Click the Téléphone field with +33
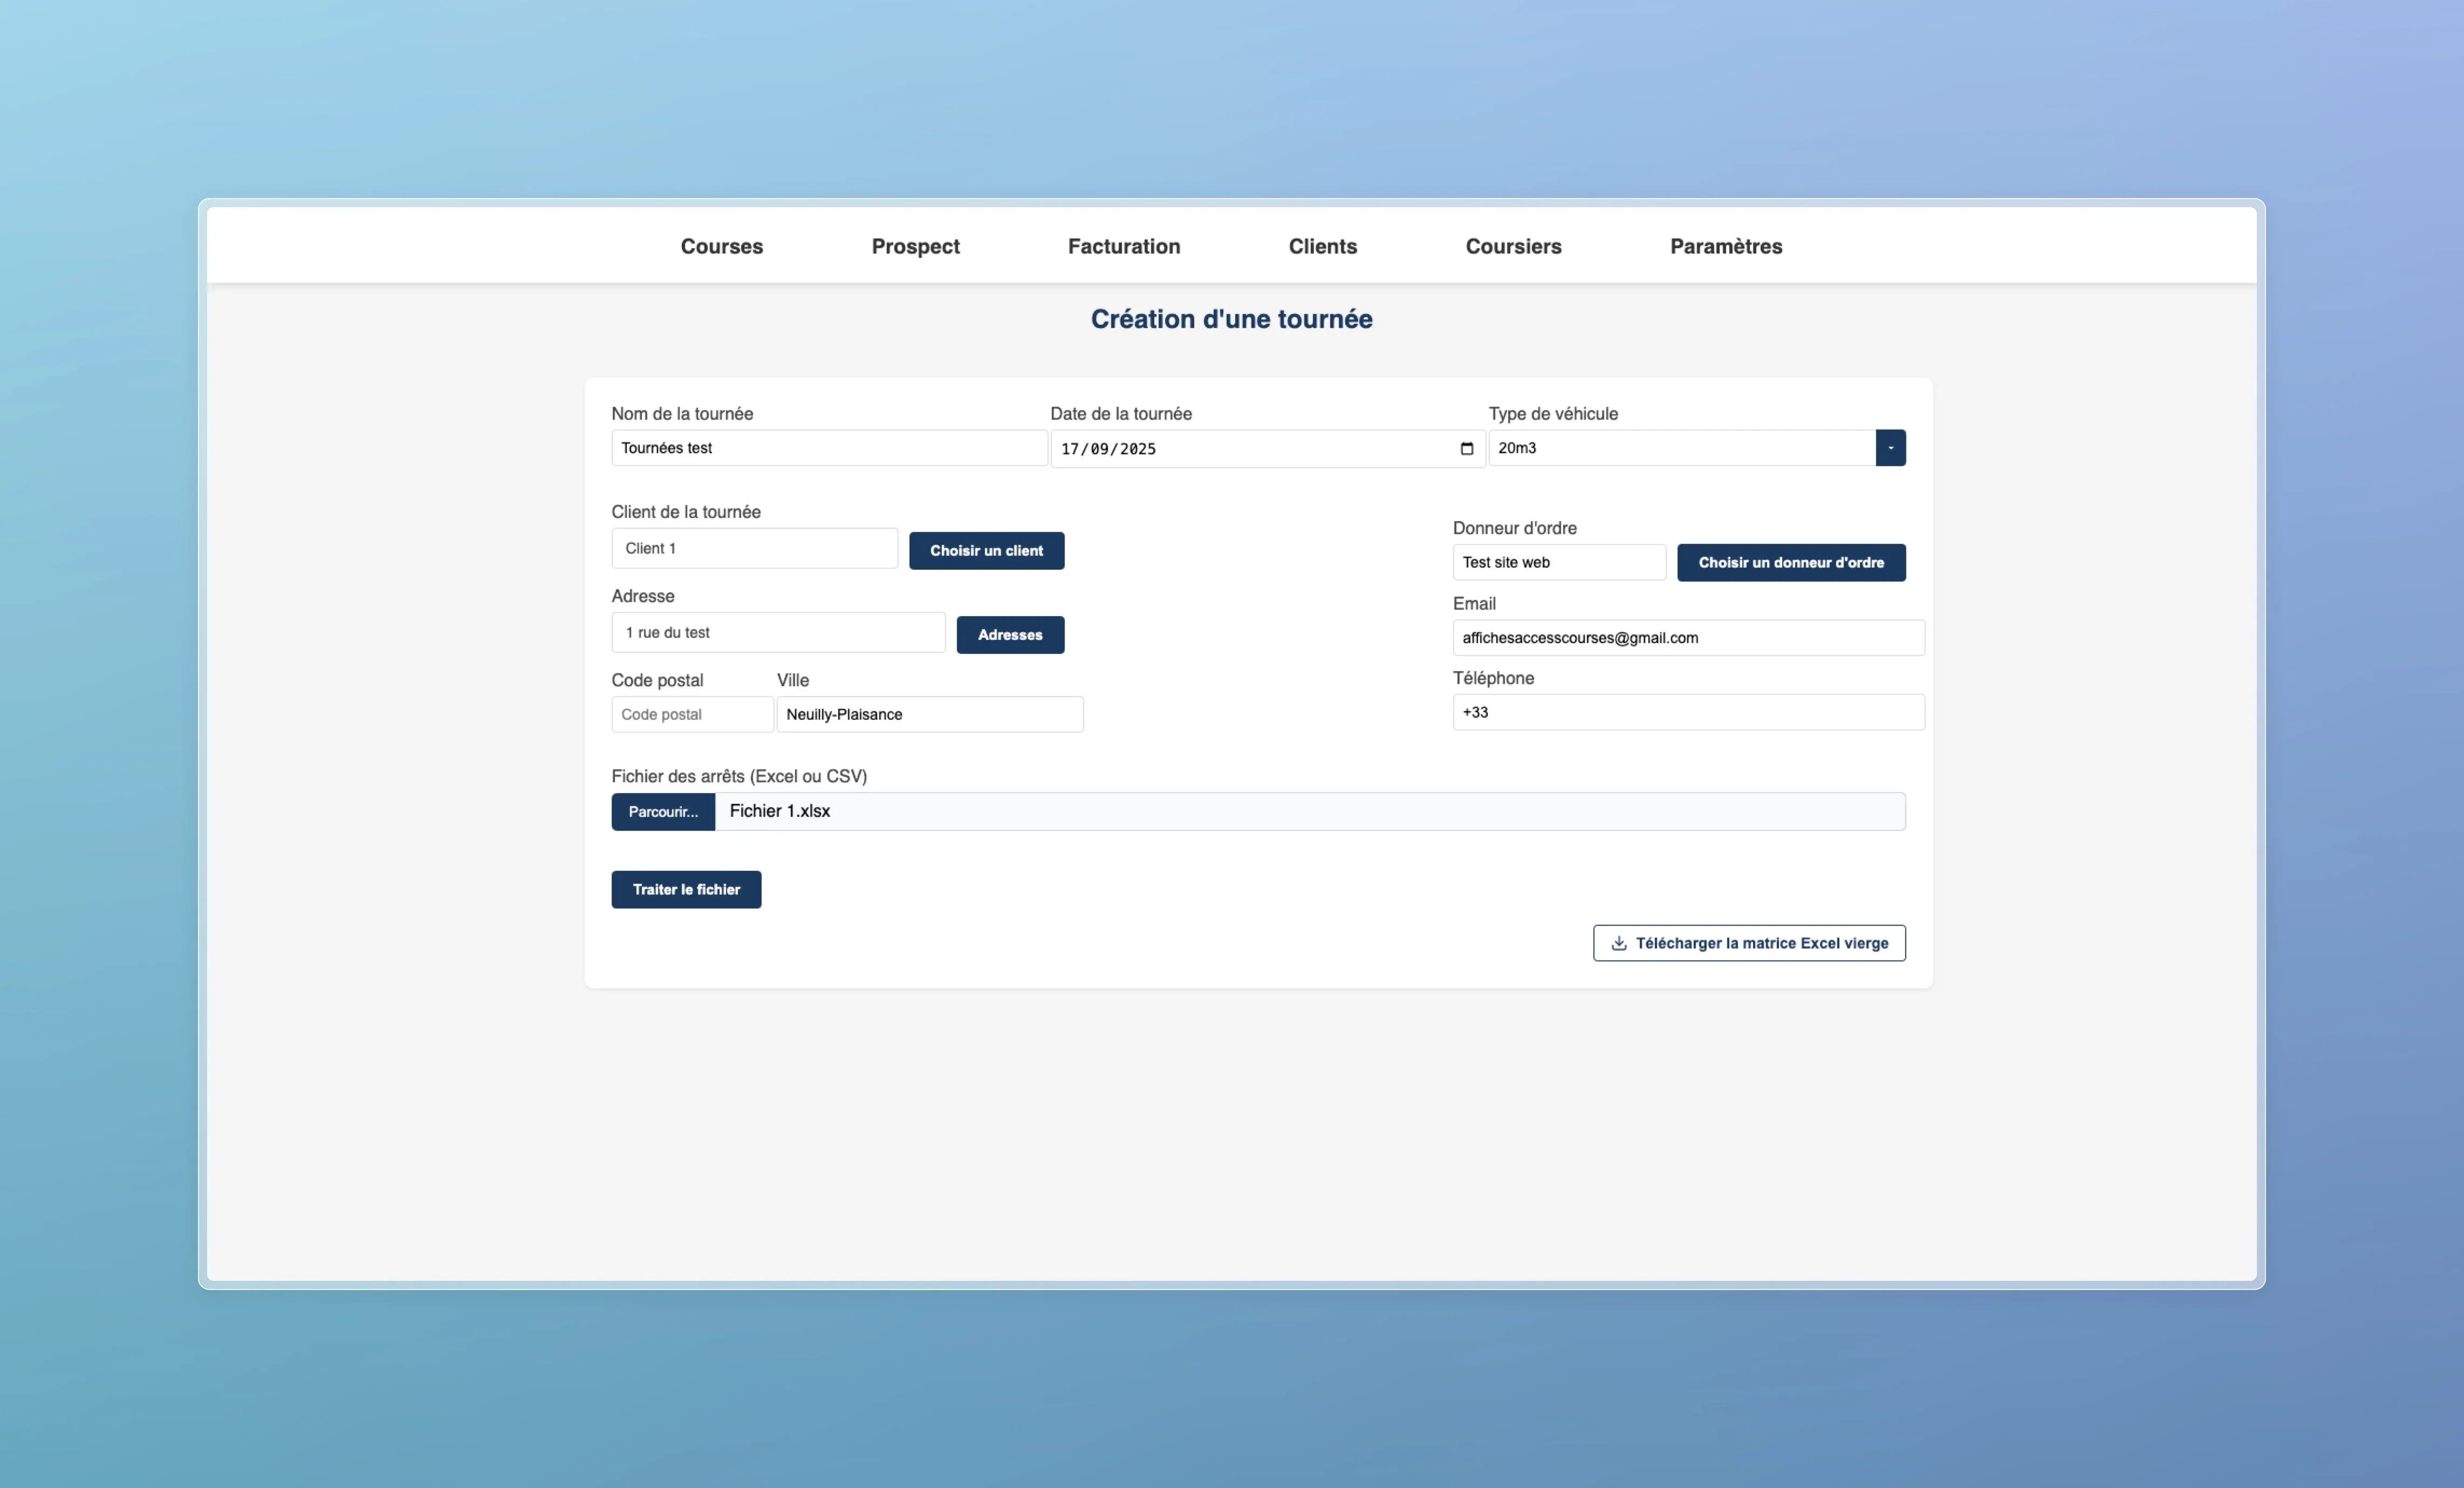Viewport: 2464px width, 1488px height. [x=1687, y=712]
